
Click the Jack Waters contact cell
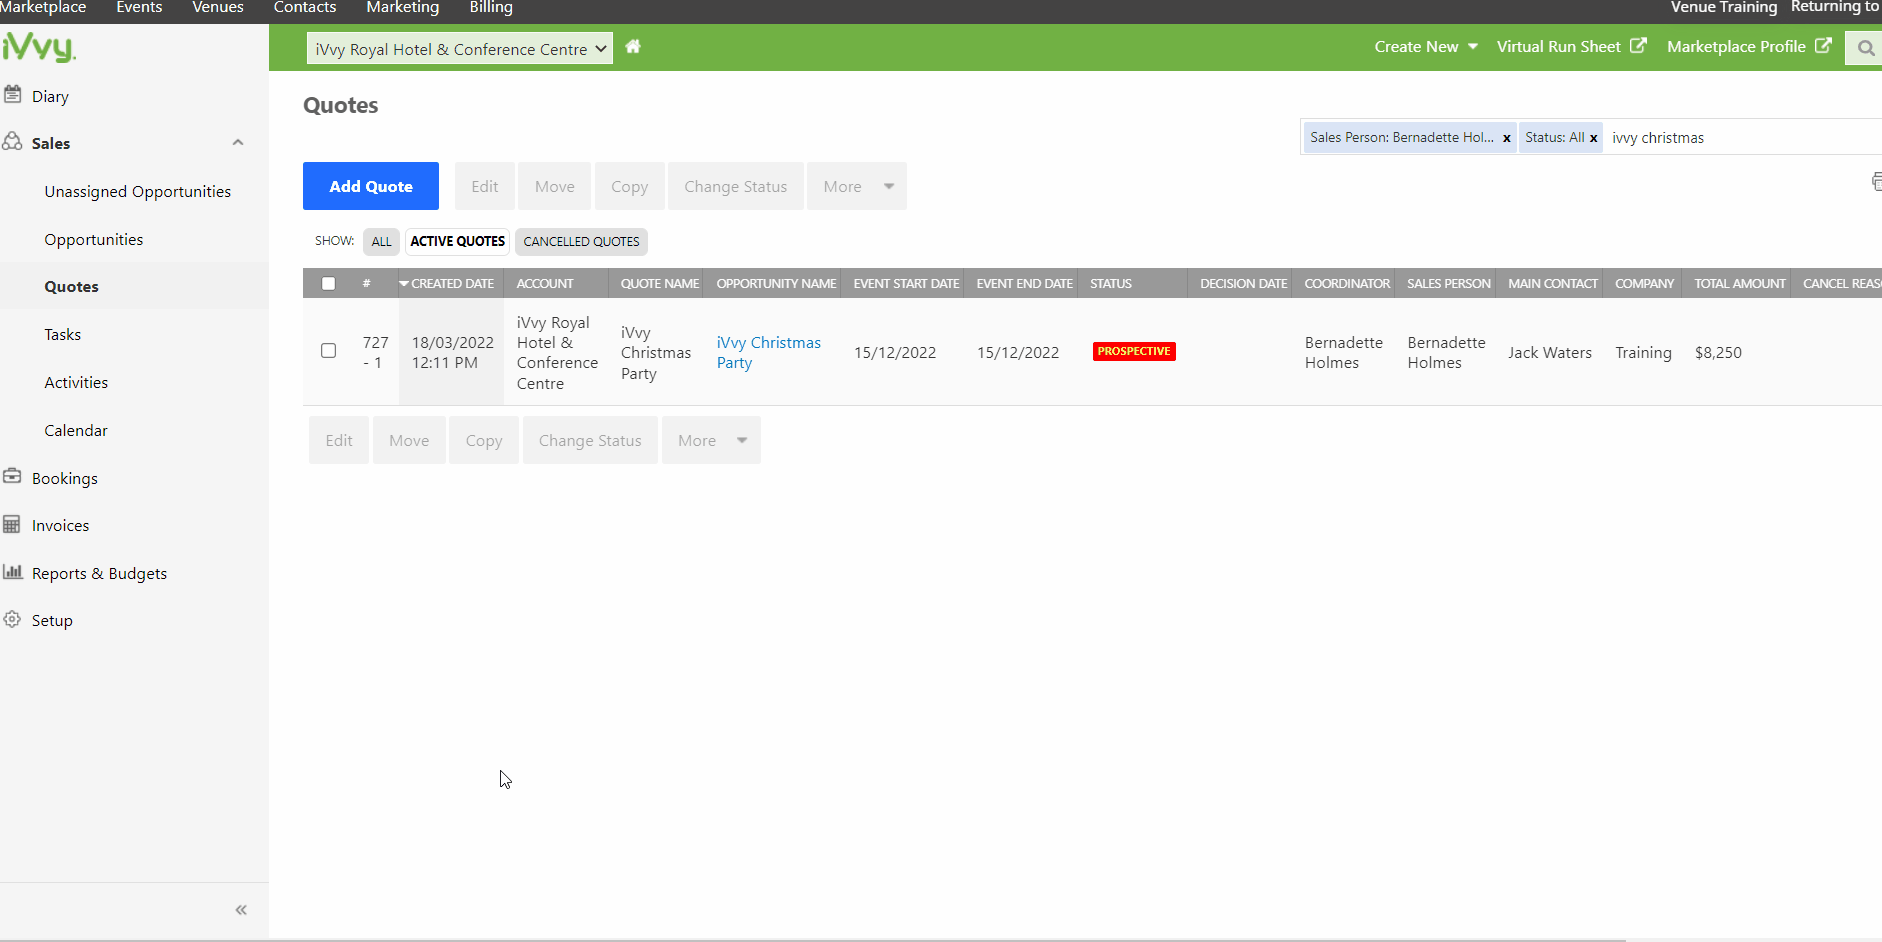[1550, 352]
